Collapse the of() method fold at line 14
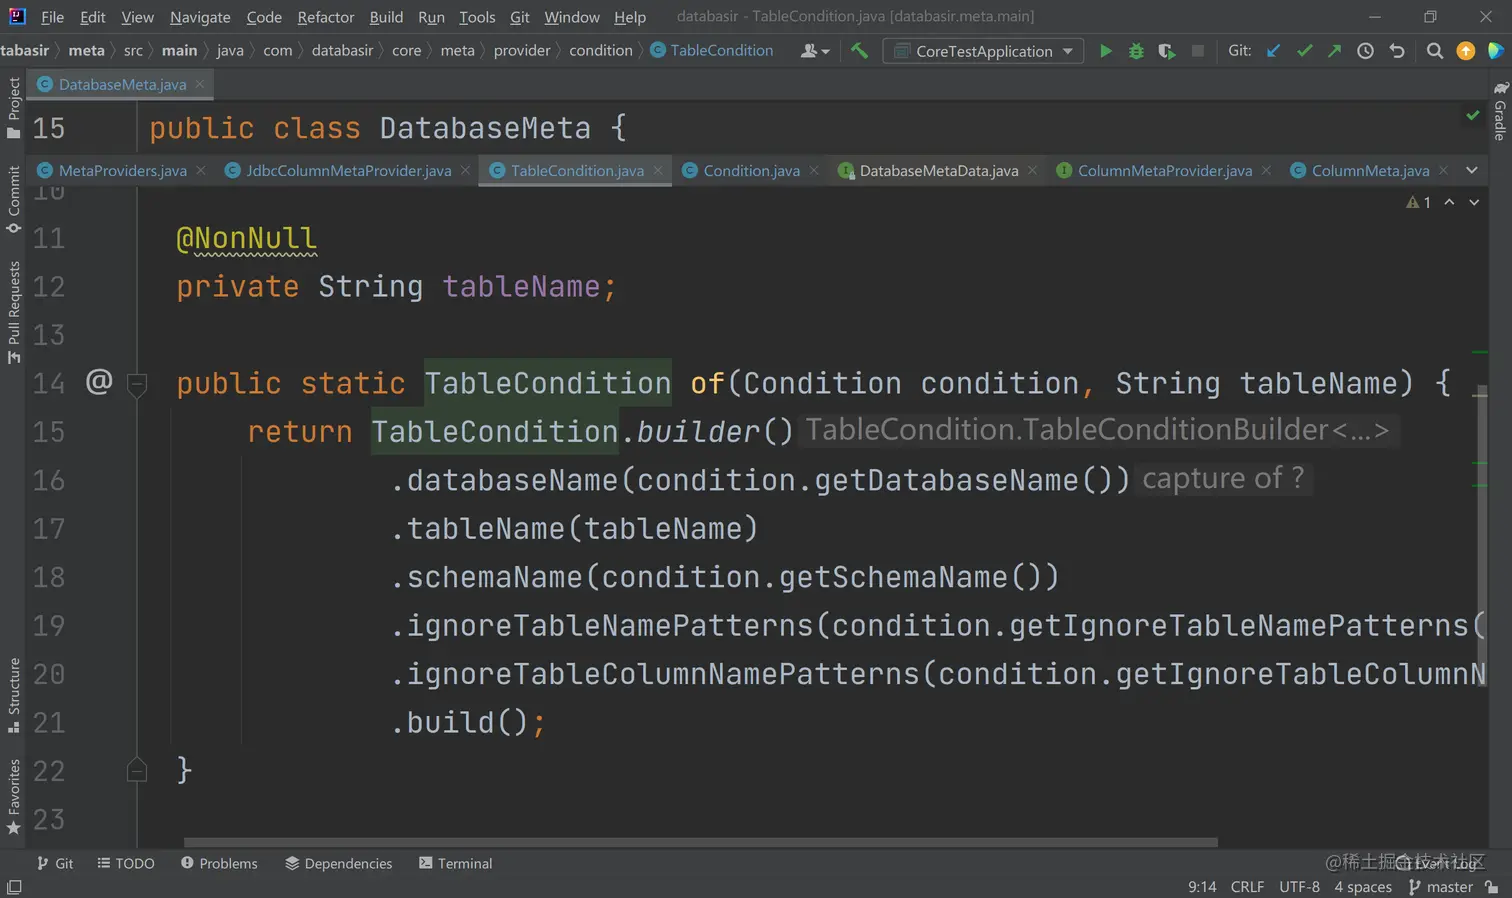The height and width of the screenshot is (898, 1512). coord(137,383)
